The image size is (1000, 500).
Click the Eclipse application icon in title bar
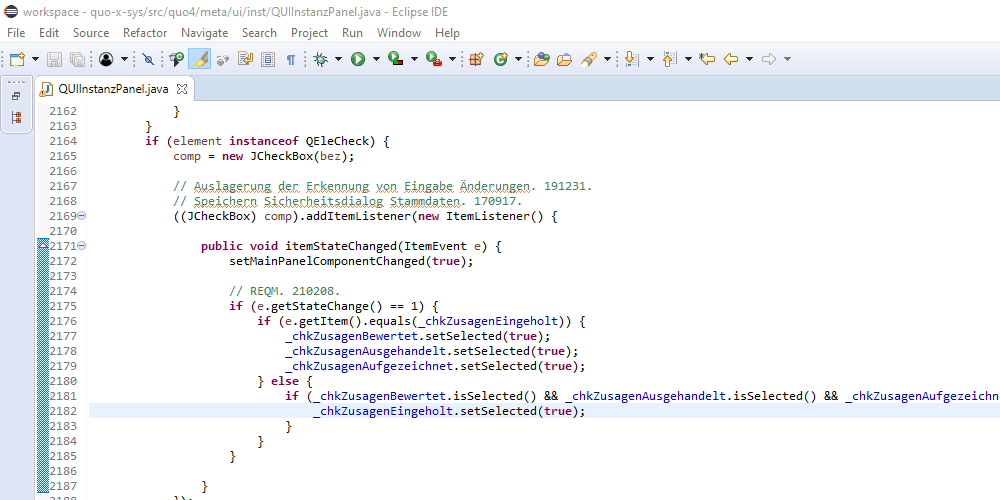[10, 11]
